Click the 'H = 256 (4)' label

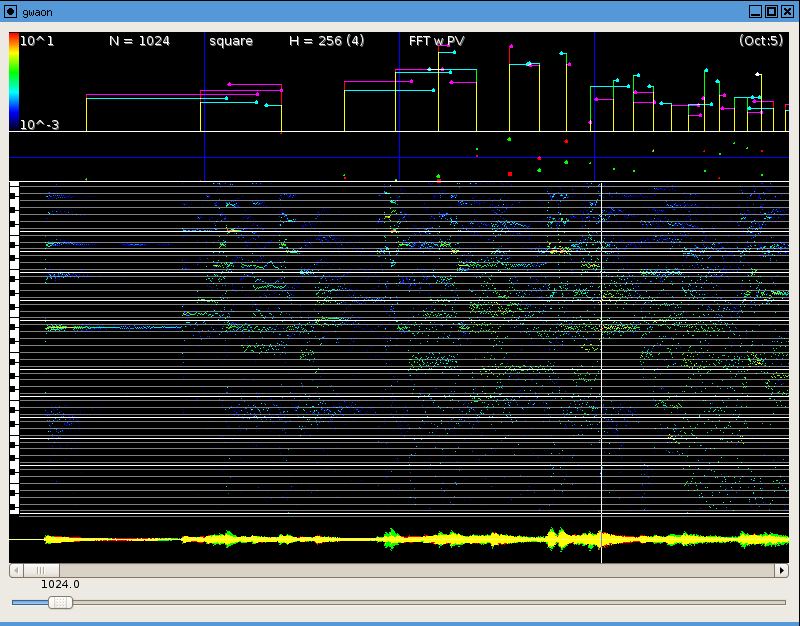pyautogui.click(x=326, y=41)
